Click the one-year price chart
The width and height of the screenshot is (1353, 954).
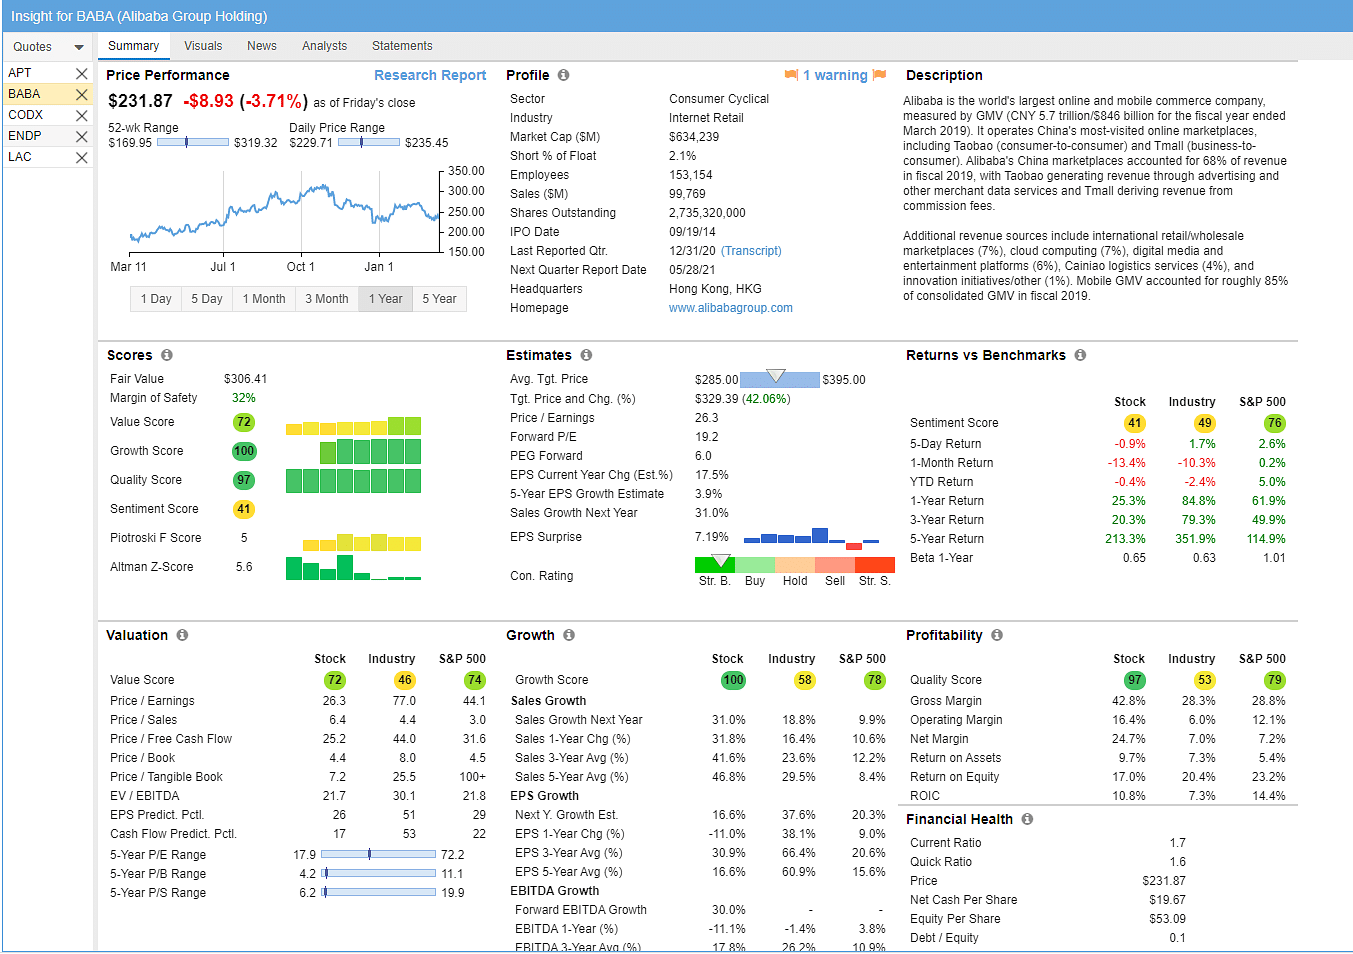click(x=284, y=212)
